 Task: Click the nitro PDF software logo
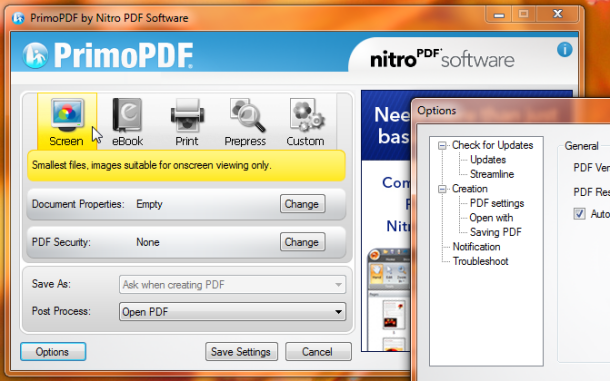[442, 59]
